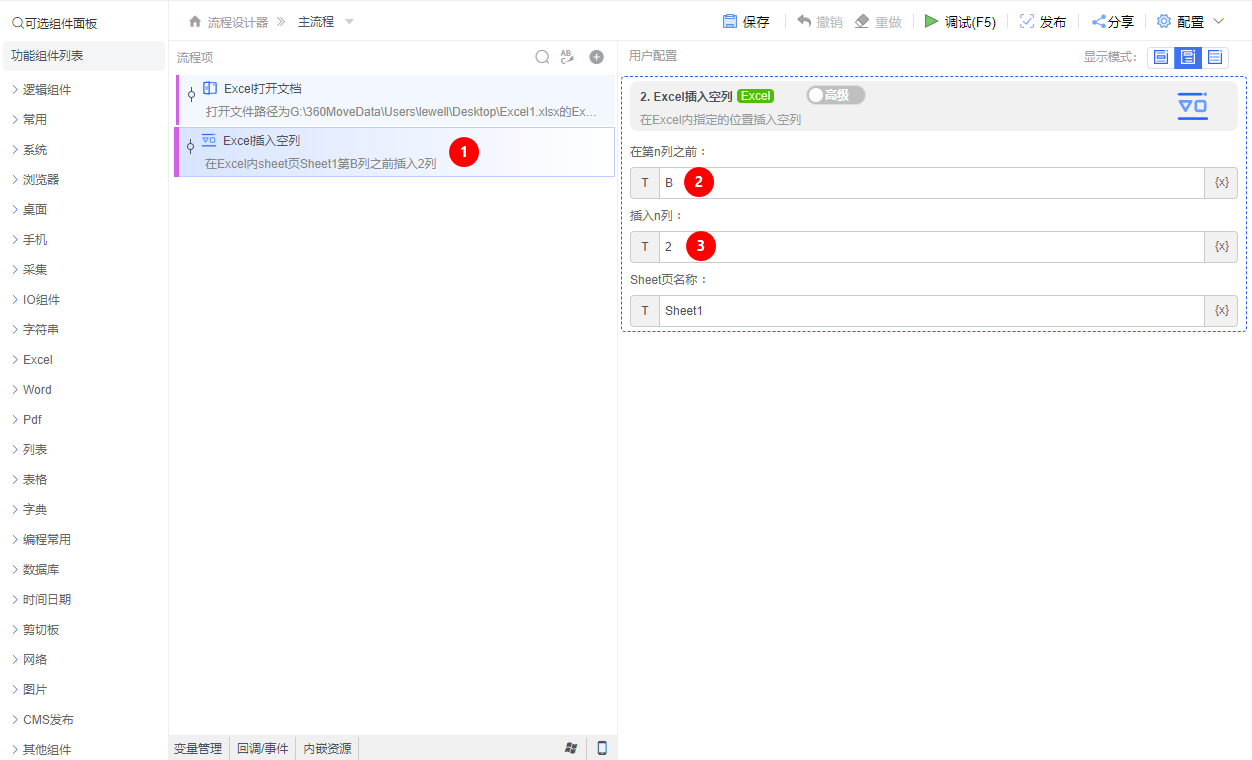Go to 流程设计器 via breadcrumb link
The width and height of the screenshot is (1252, 760).
tap(237, 20)
